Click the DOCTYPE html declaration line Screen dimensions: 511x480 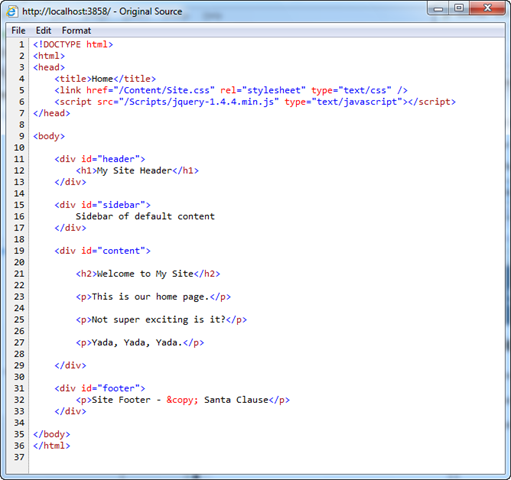73,44
